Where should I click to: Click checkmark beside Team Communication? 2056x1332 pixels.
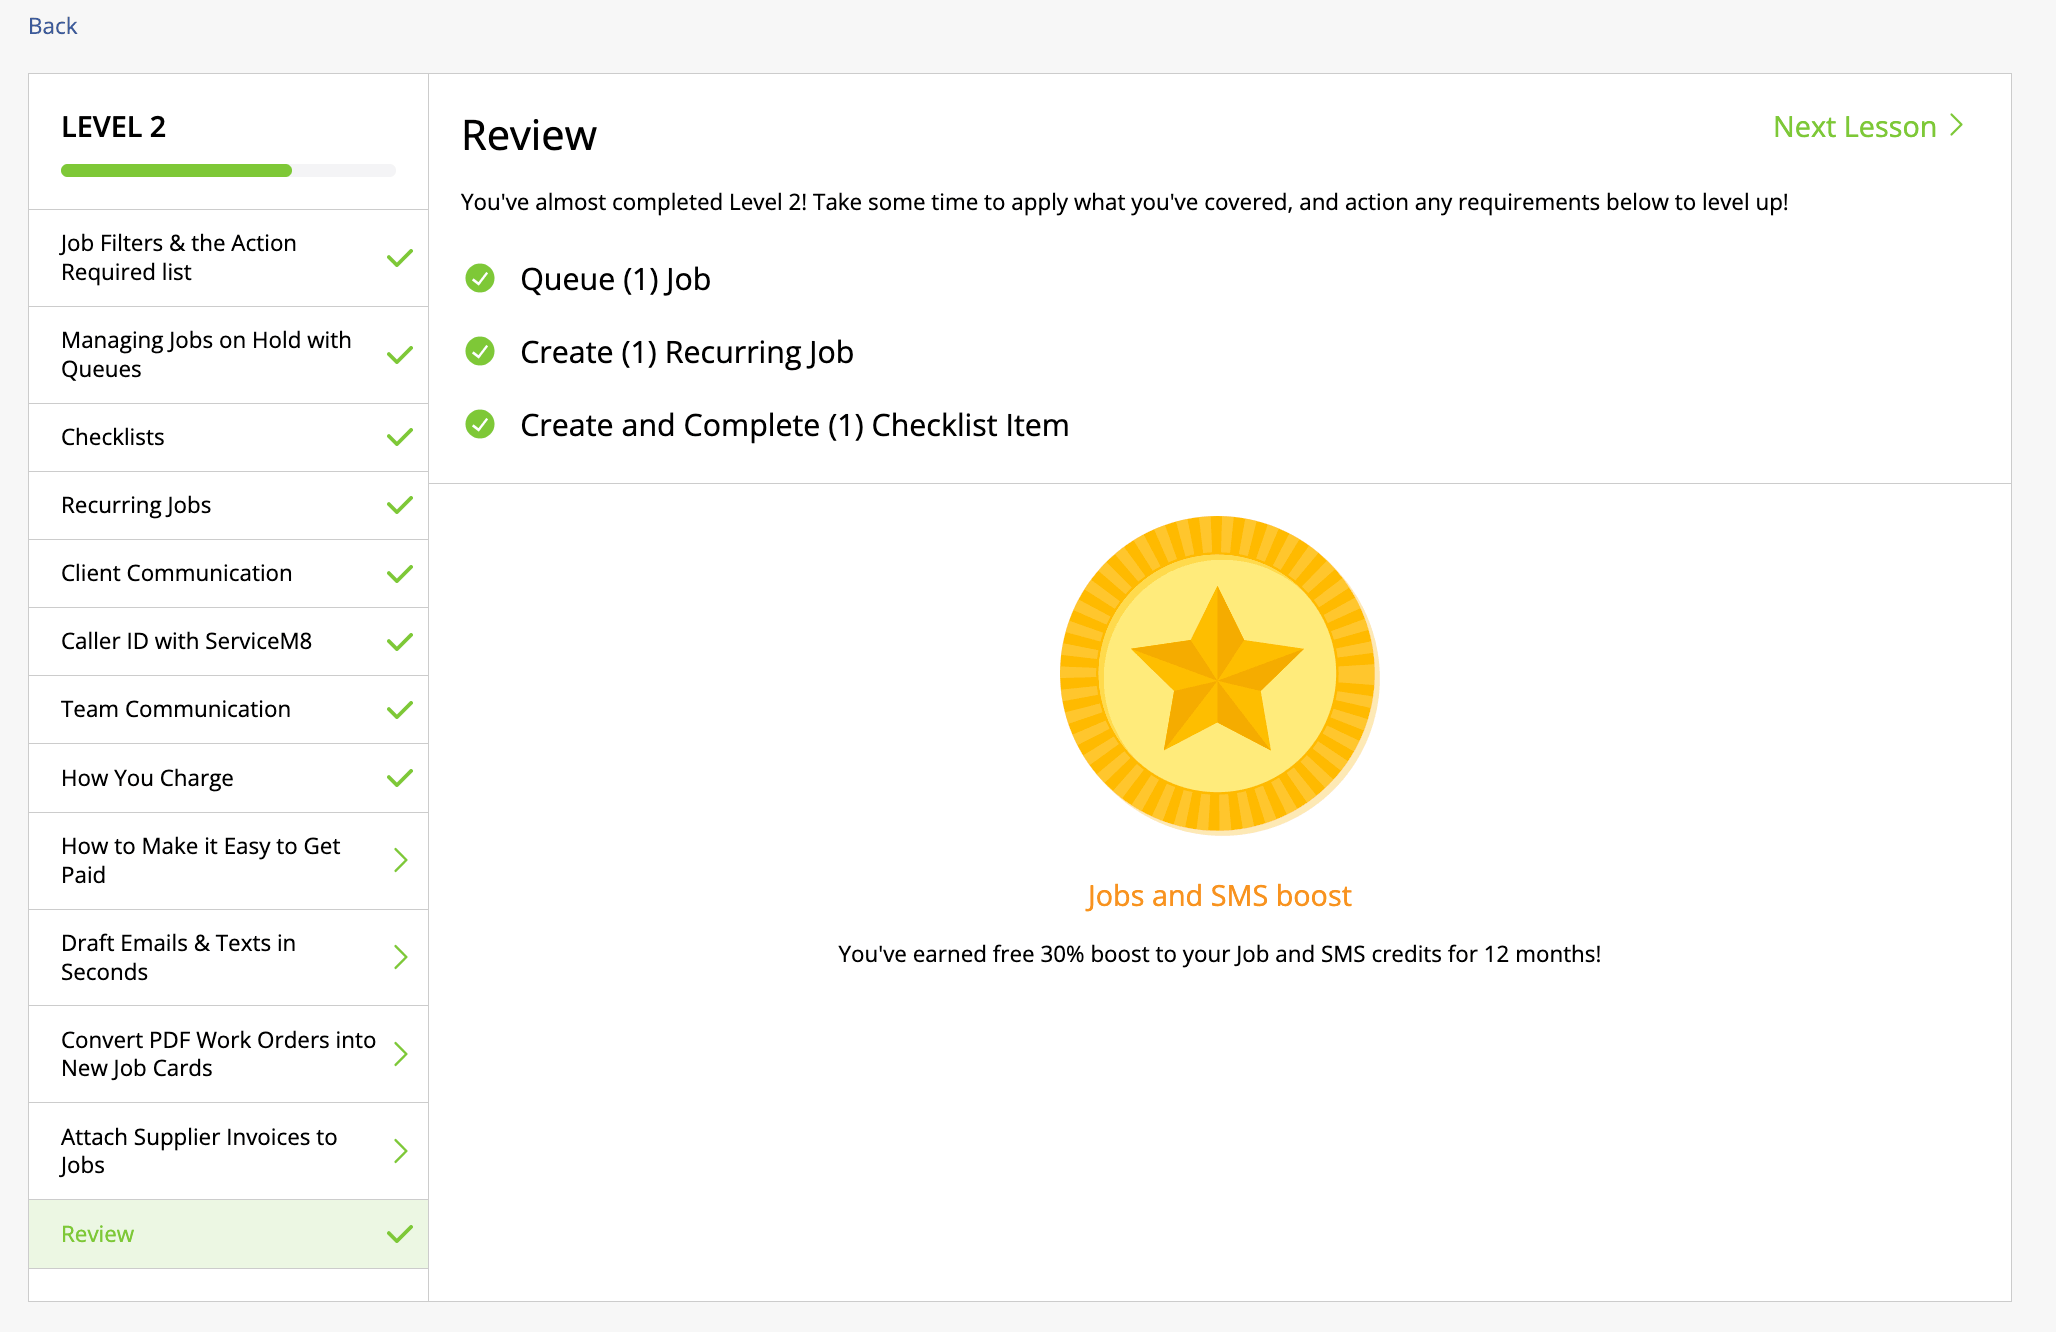point(400,709)
